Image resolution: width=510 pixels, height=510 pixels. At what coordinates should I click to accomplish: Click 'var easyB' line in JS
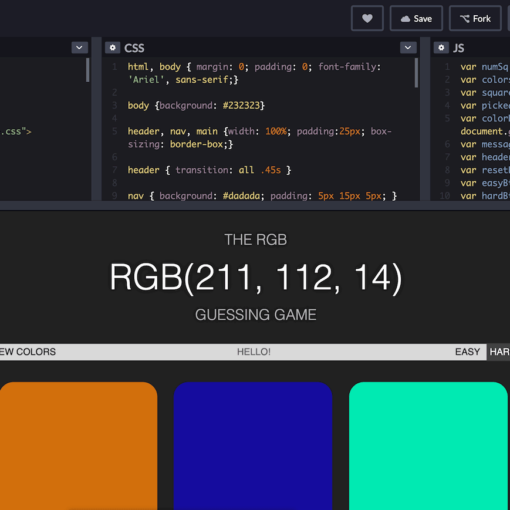click(x=485, y=183)
